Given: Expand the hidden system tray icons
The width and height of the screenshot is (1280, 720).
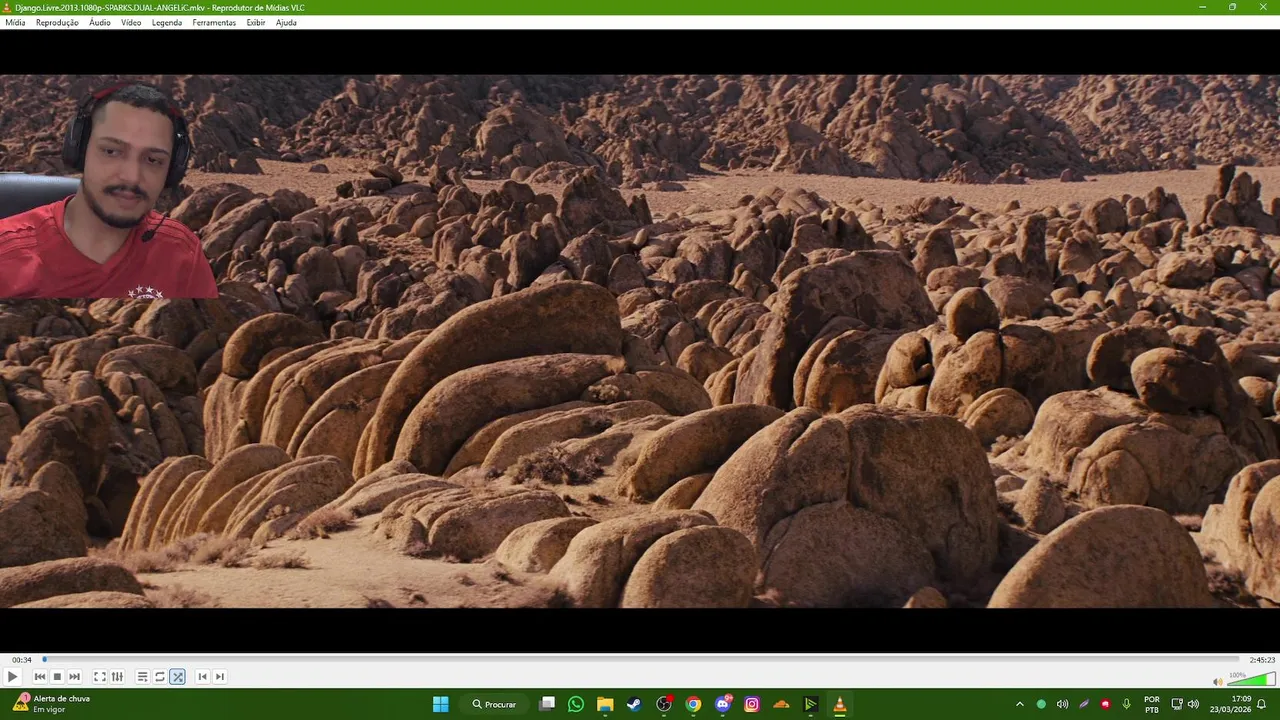Looking at the screenshot, I should [1019, 704].
